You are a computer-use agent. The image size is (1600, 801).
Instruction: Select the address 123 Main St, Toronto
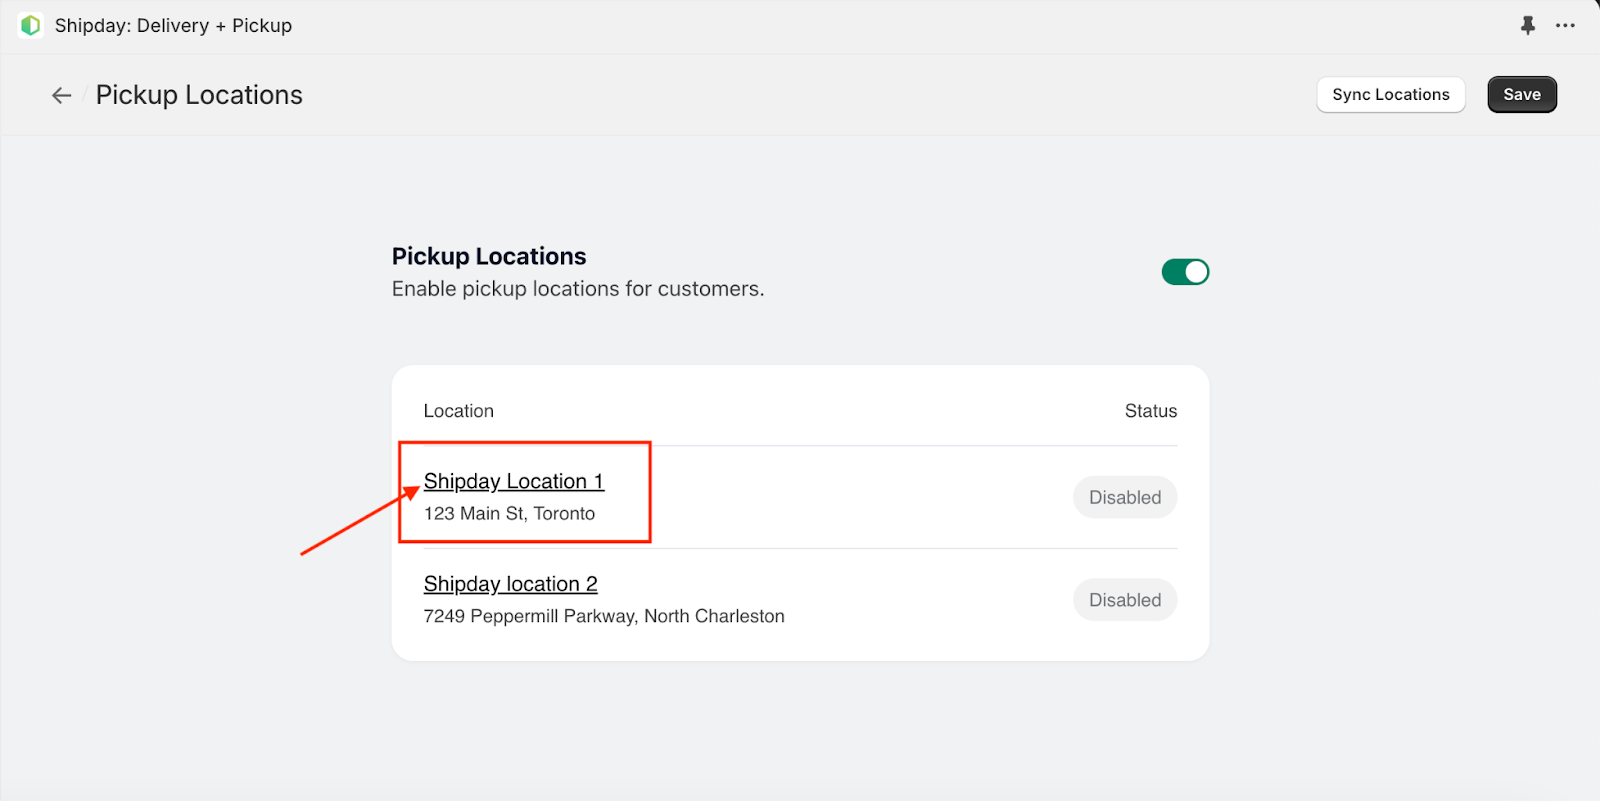tap(509, 513)
